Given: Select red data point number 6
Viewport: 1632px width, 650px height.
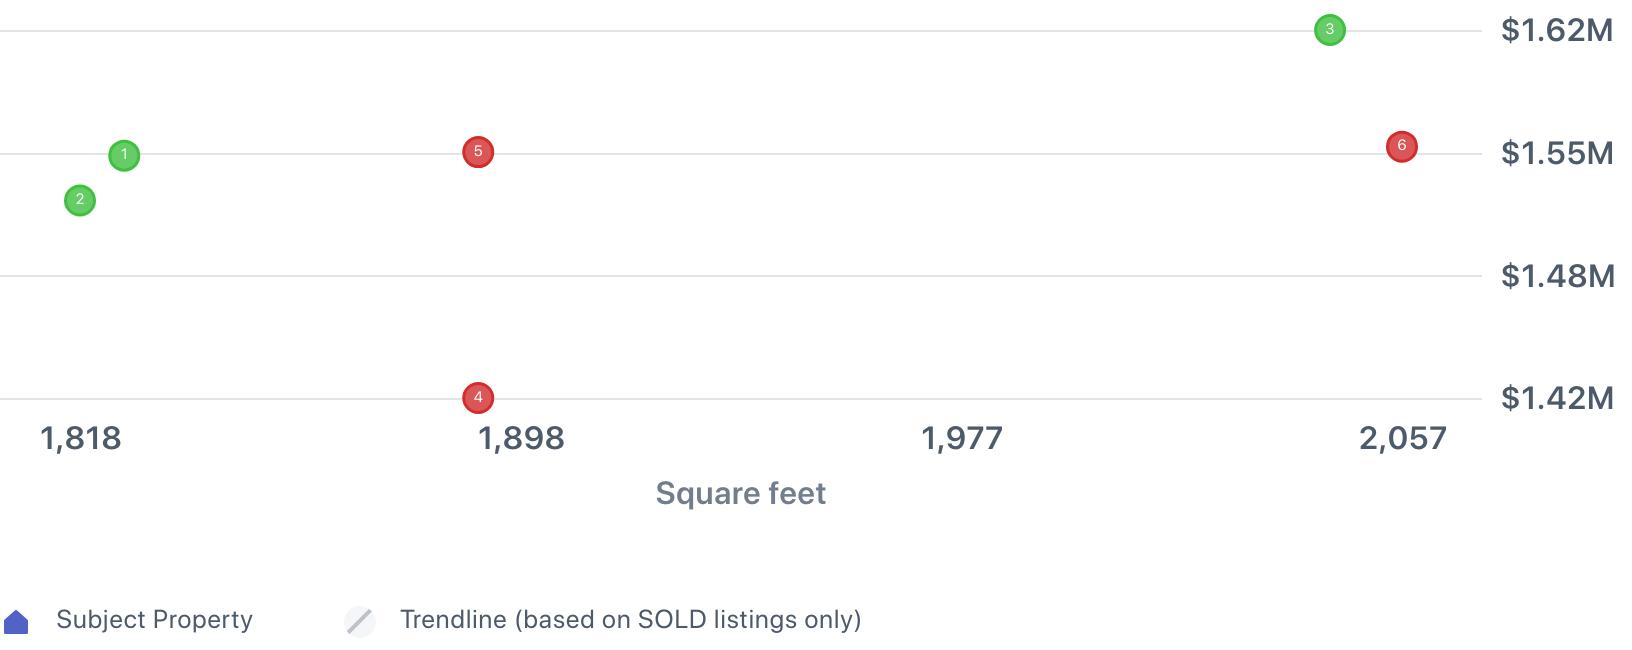Looking at the screenshot, I should (x=1401, y=146).
